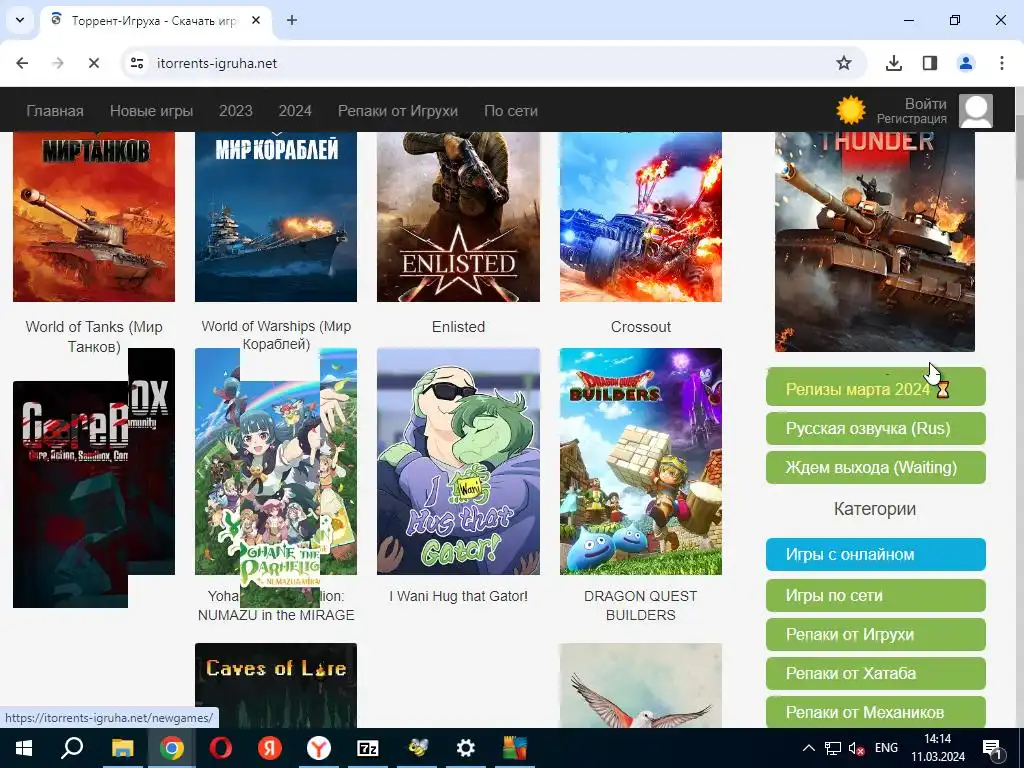This screenshot has height=768, width=1024.
Task: Open the Settings gear in taskbar
Action: point(466,748)
